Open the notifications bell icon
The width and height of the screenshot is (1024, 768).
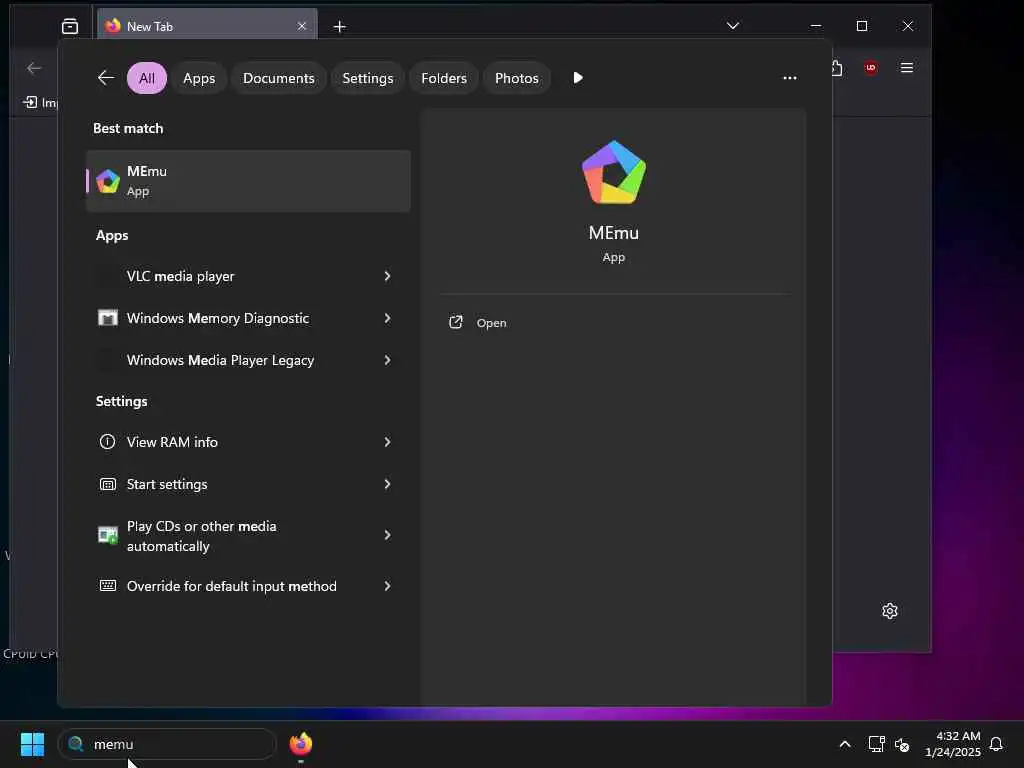point(996,744)
